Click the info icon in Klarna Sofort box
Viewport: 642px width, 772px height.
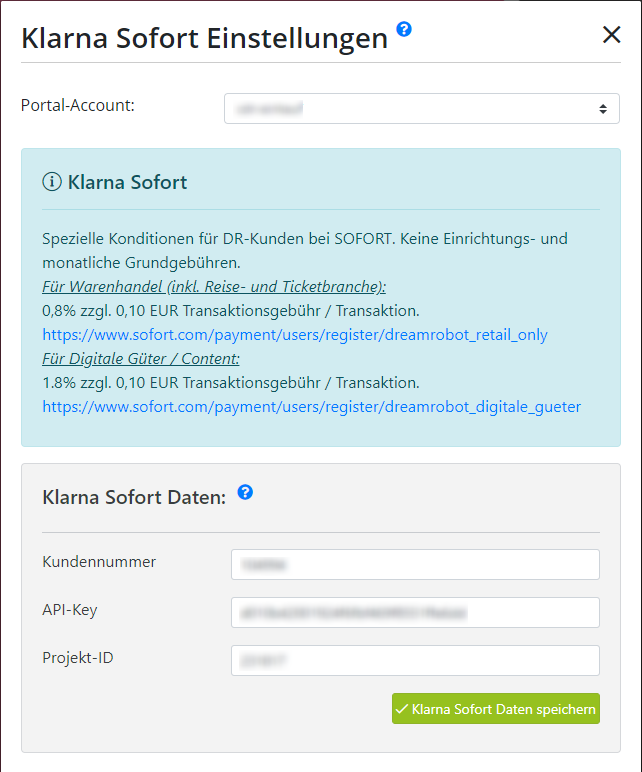(x=52, y=182)
